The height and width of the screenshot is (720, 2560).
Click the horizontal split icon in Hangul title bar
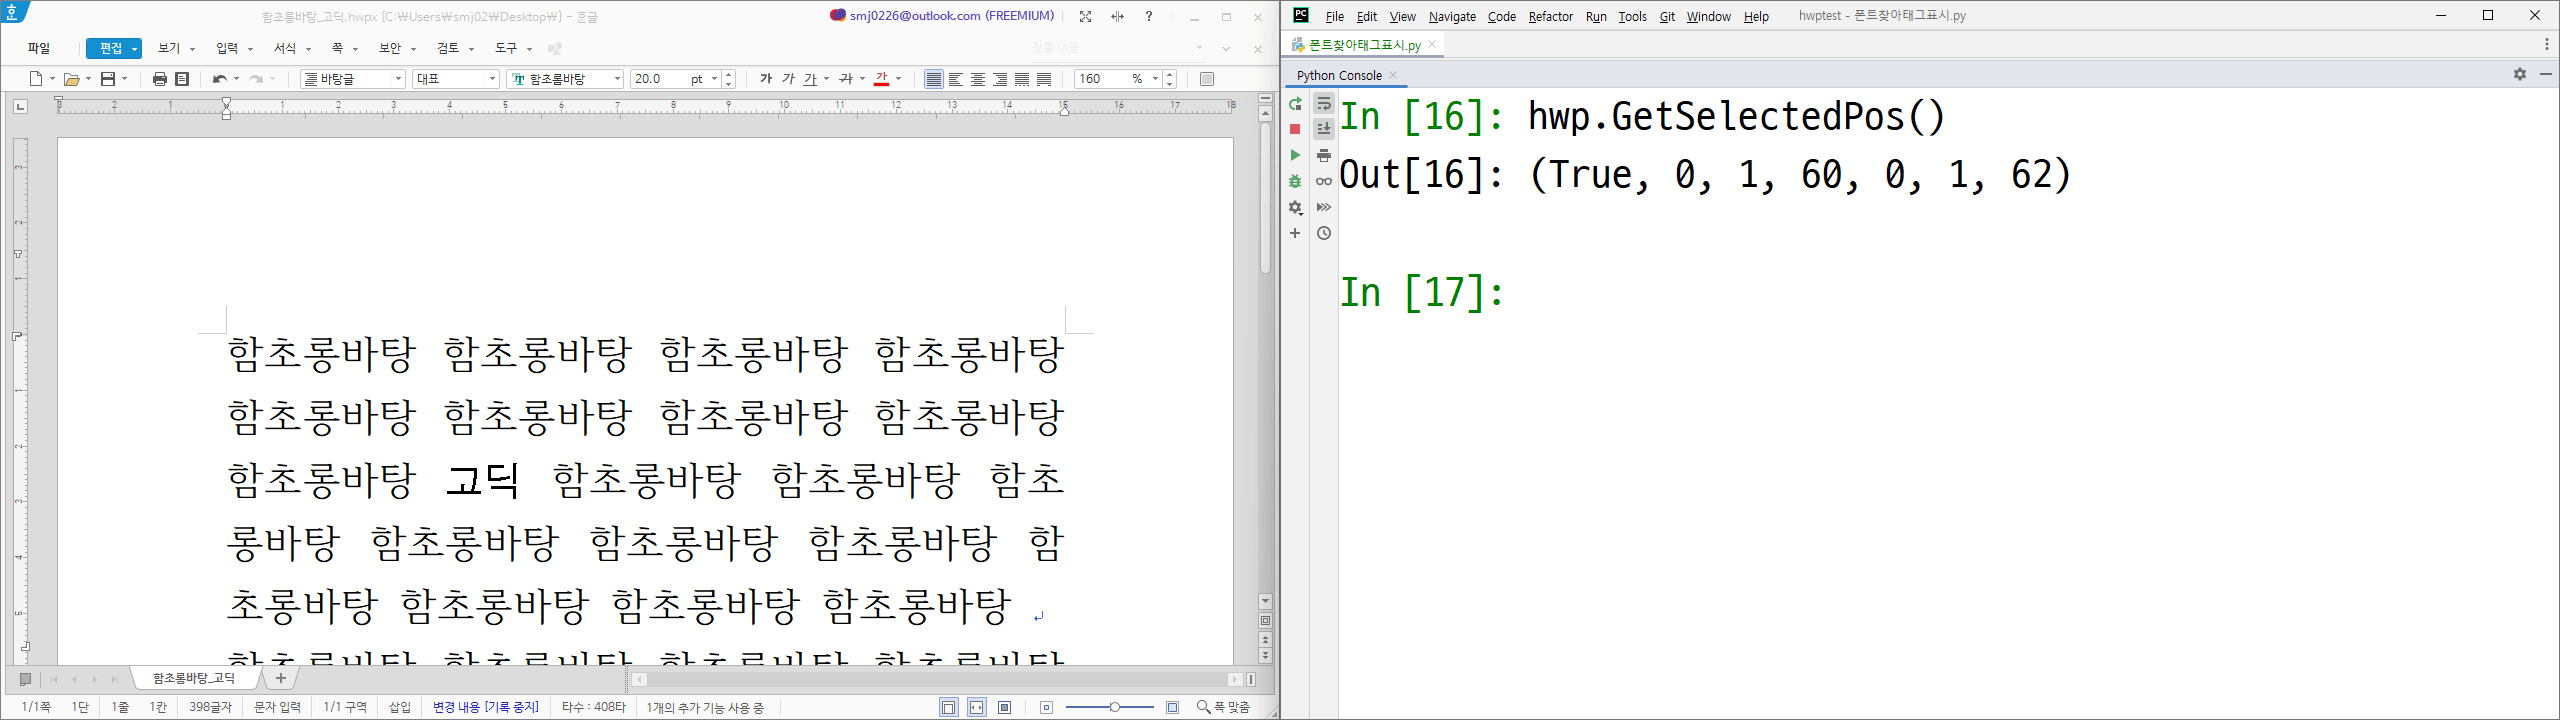click(x=1117, y=17)
